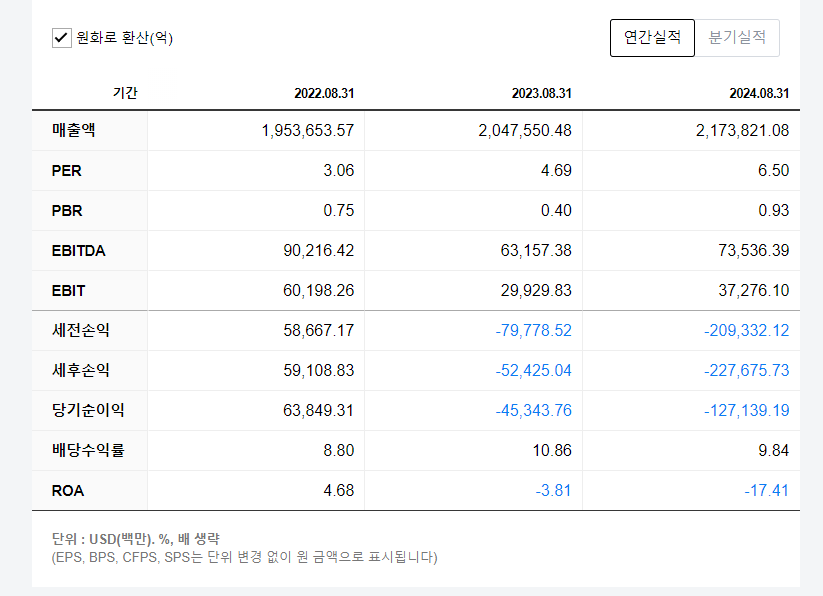Select the 연간실적 tab

pos(652,38)
